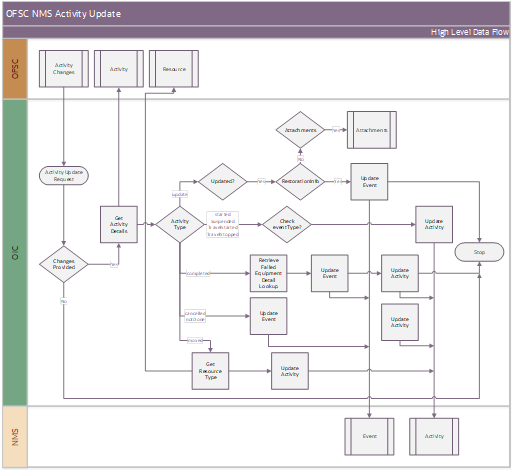Click the 'No' label below Changes Provided

[x=64, y=301]
